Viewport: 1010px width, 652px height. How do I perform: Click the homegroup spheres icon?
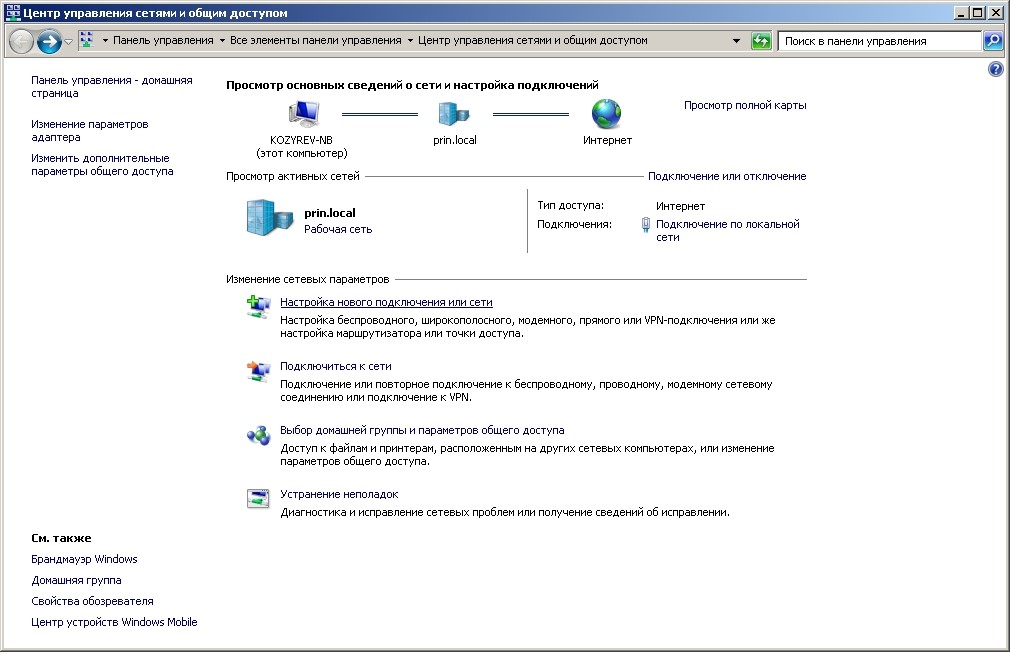(258, 436)
